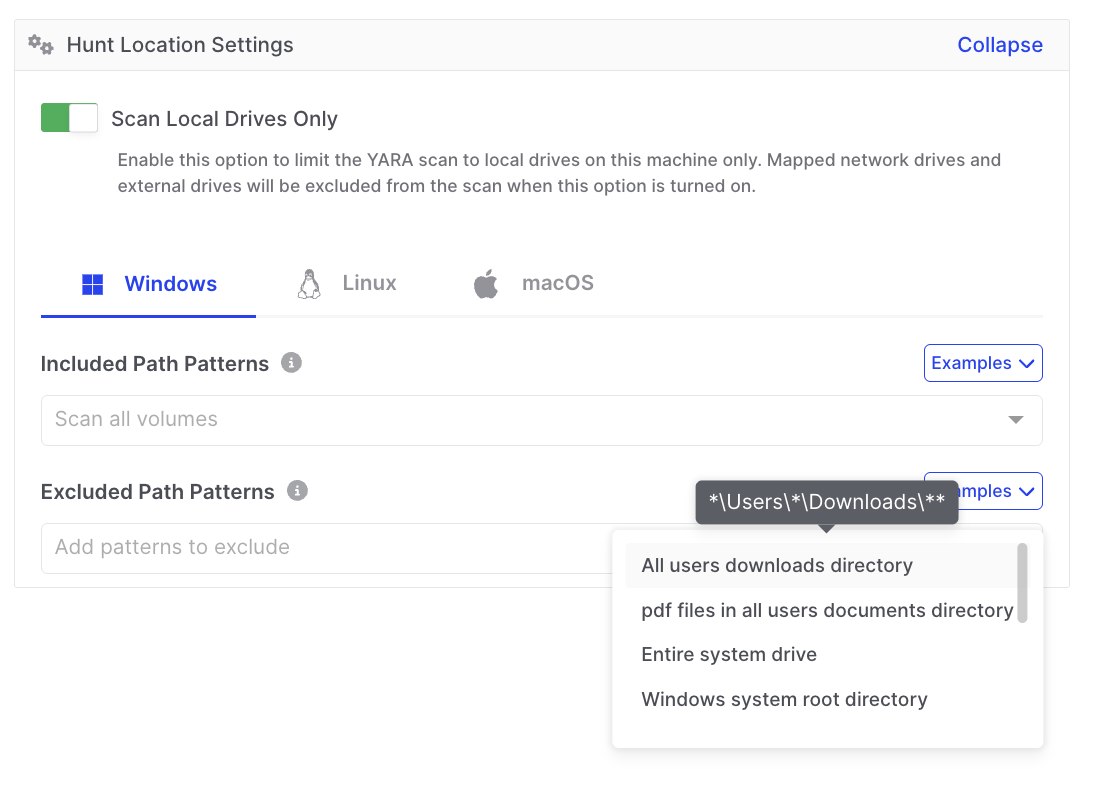Toggle the Scan Local Drives Only switch
Viewport: 1102px width, 804px height.
click(x=69, y=118)
